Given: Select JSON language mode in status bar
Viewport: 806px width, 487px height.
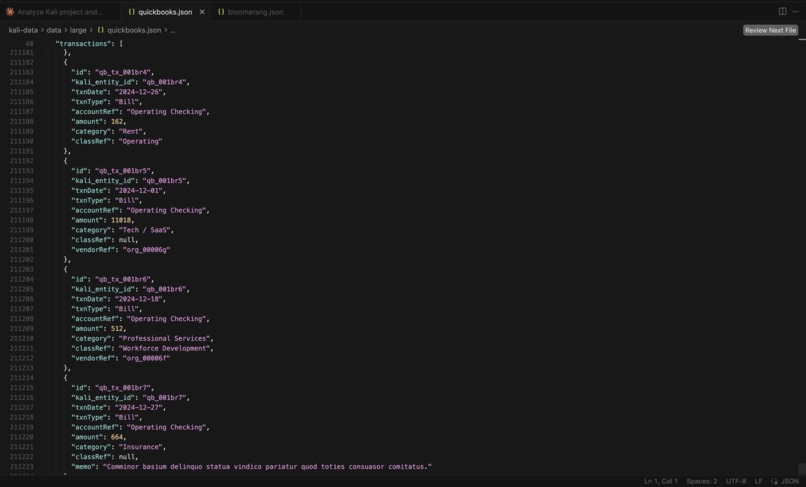Looking at the screenshot, I should tap(790, 481).
